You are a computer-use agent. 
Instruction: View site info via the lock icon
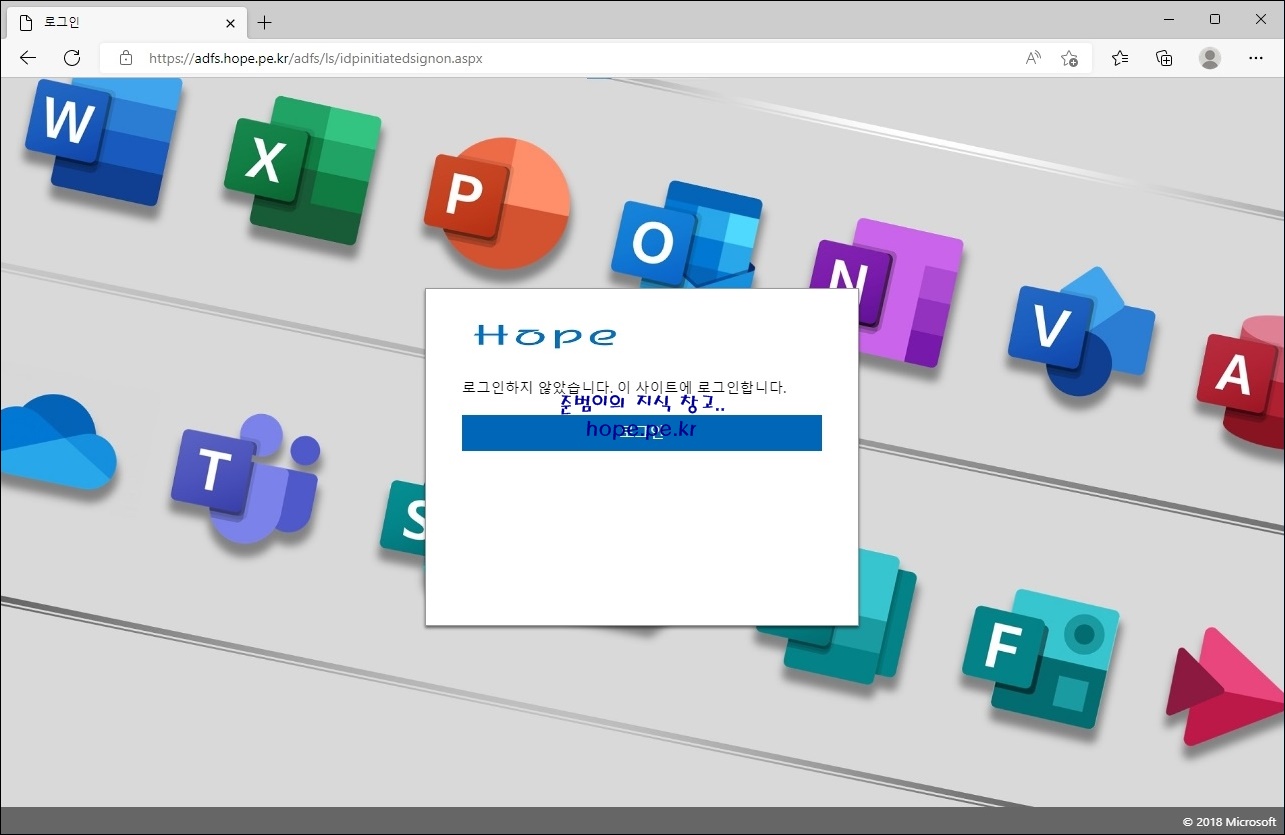point(126,58)
